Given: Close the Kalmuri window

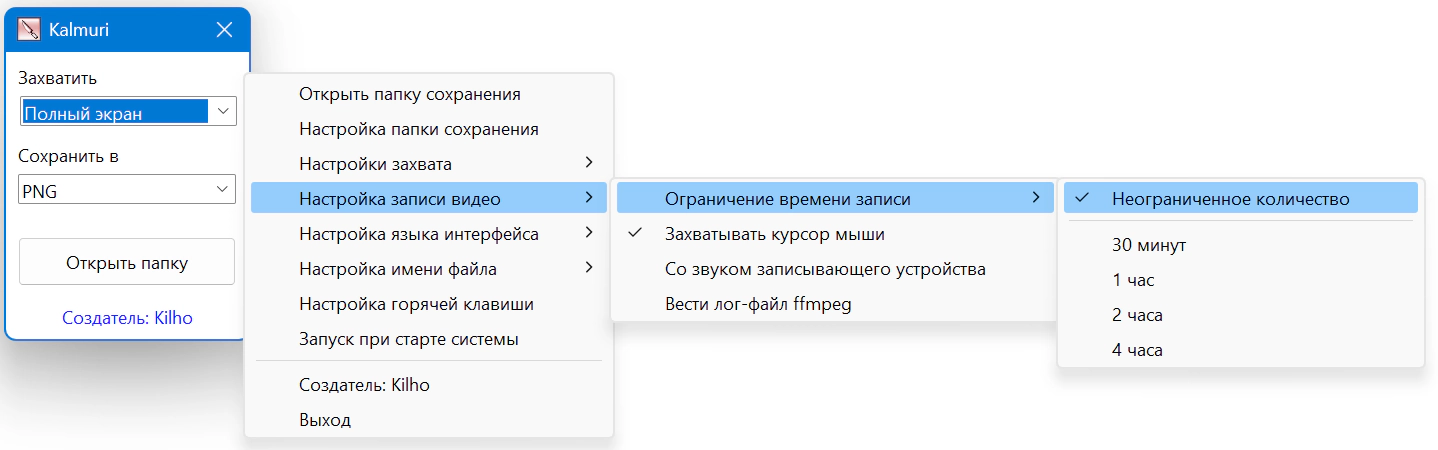Looking at the screenshot, I should coord(224,30).
